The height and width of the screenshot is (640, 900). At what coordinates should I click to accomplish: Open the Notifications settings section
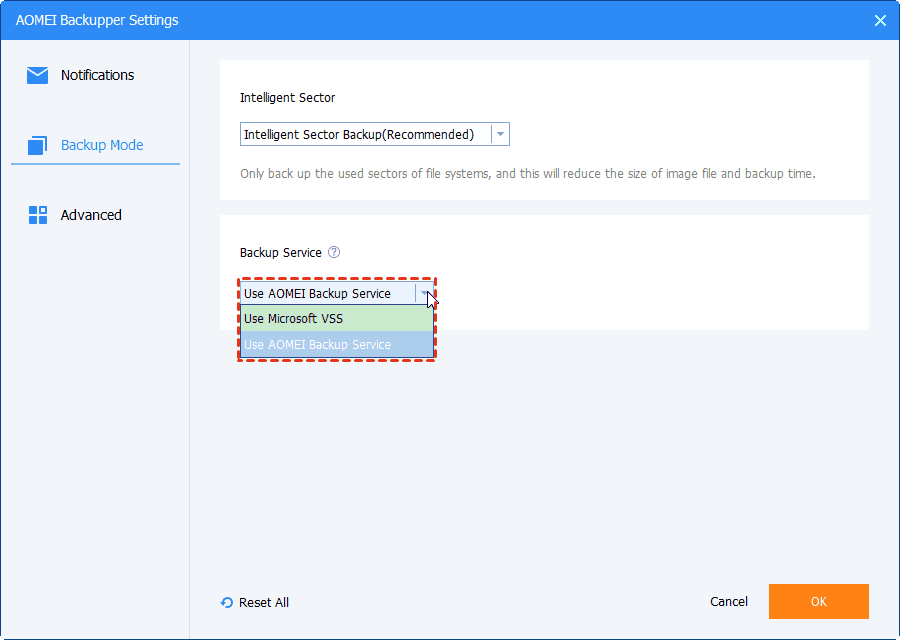coord(97,75)
